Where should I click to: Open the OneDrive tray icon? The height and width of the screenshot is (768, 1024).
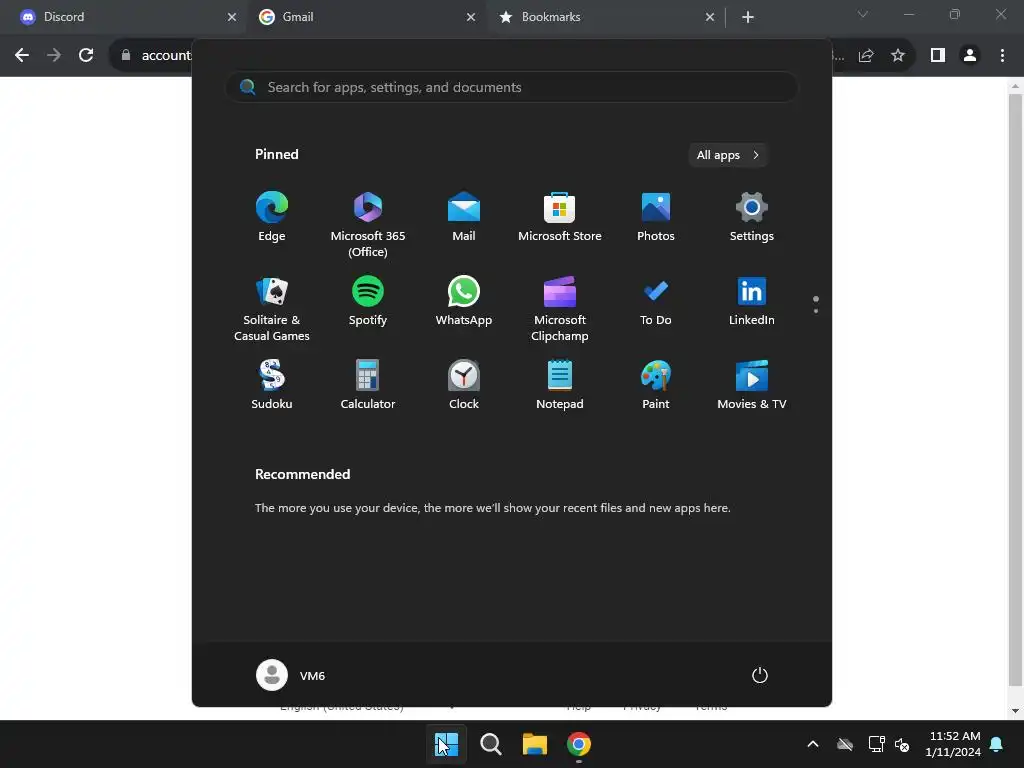(845, 744)
